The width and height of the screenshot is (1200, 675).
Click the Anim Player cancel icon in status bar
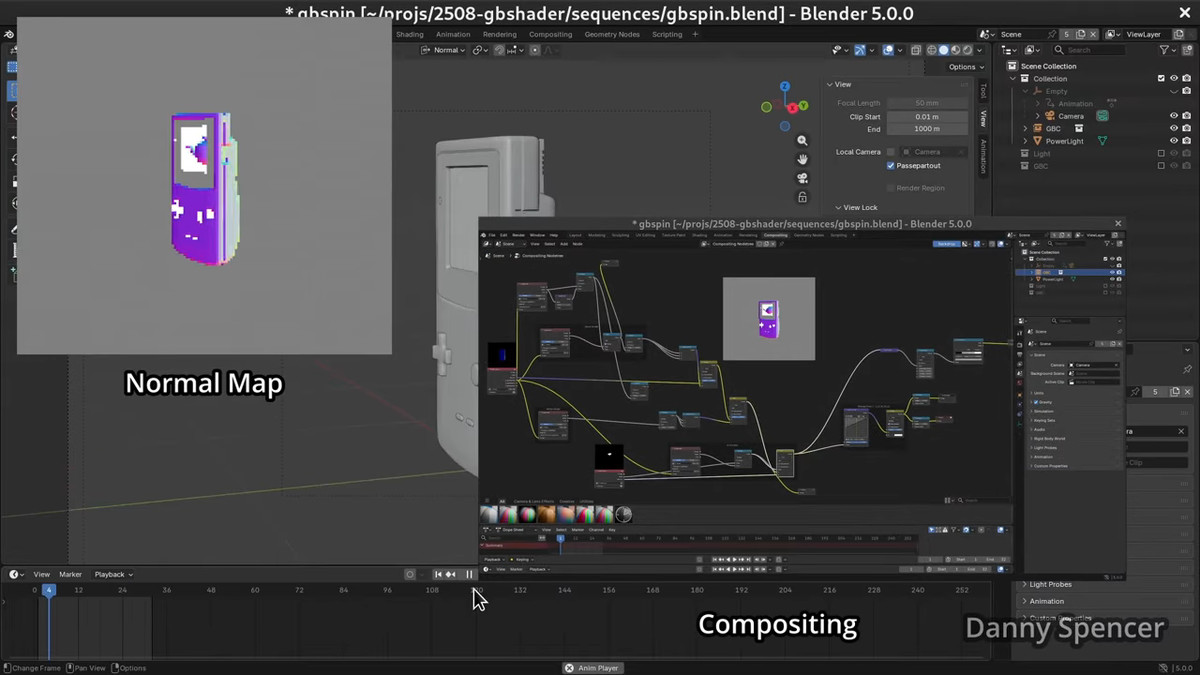pyautogui.click(x=569, y=668)
